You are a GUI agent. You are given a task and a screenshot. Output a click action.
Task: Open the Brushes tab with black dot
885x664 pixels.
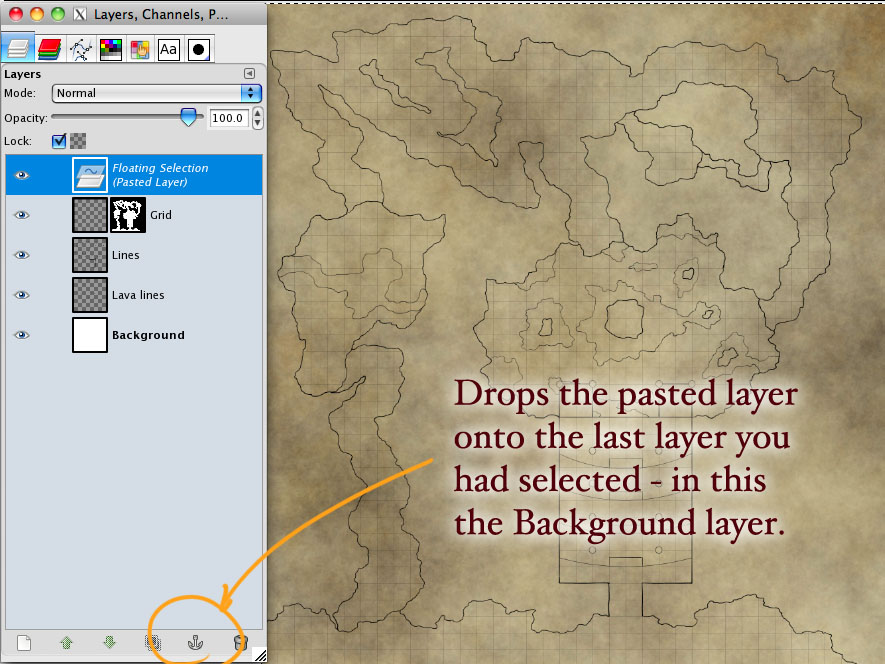click(198, 48)
